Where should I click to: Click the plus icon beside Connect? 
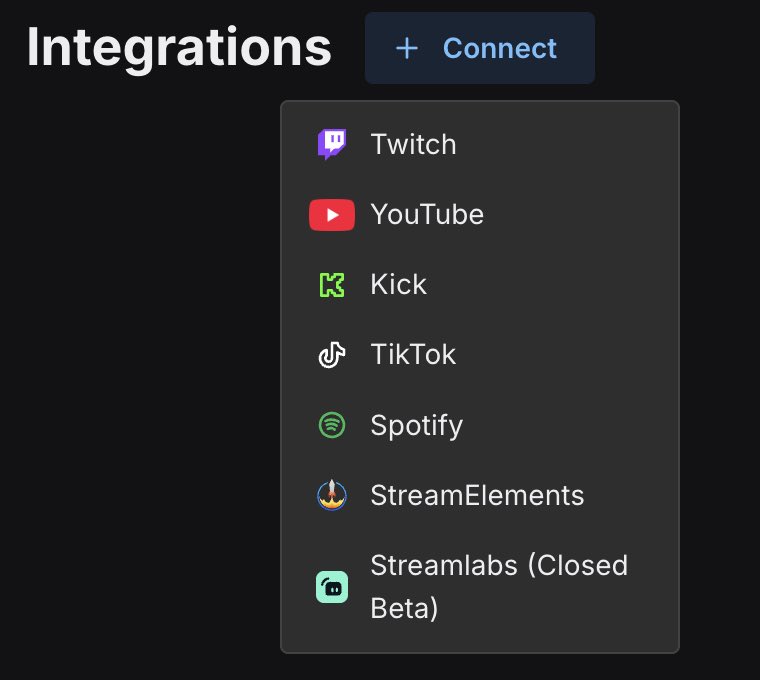click(x=407, y=48)
